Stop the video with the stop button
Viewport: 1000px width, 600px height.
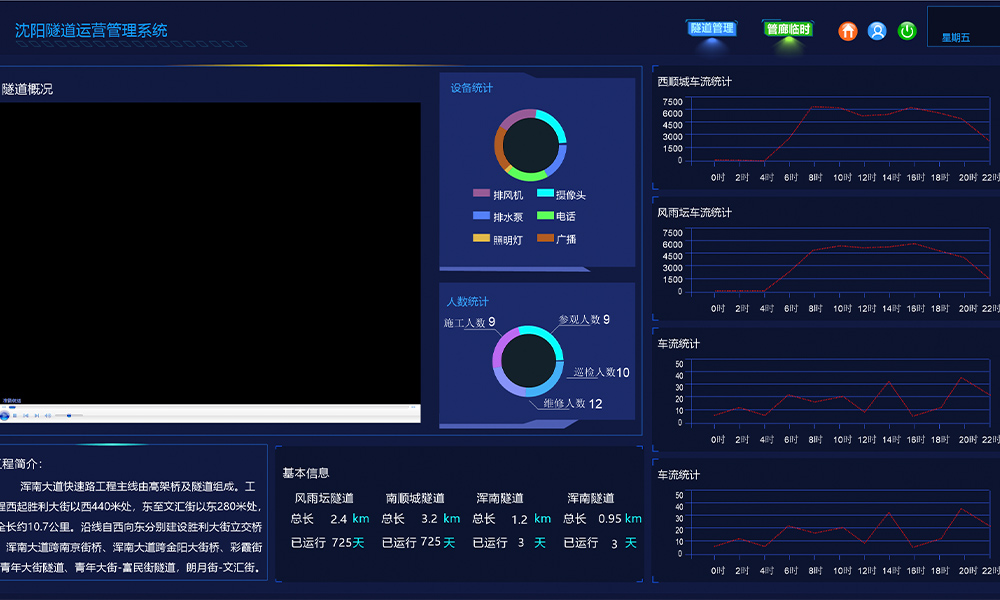point(15,415)
